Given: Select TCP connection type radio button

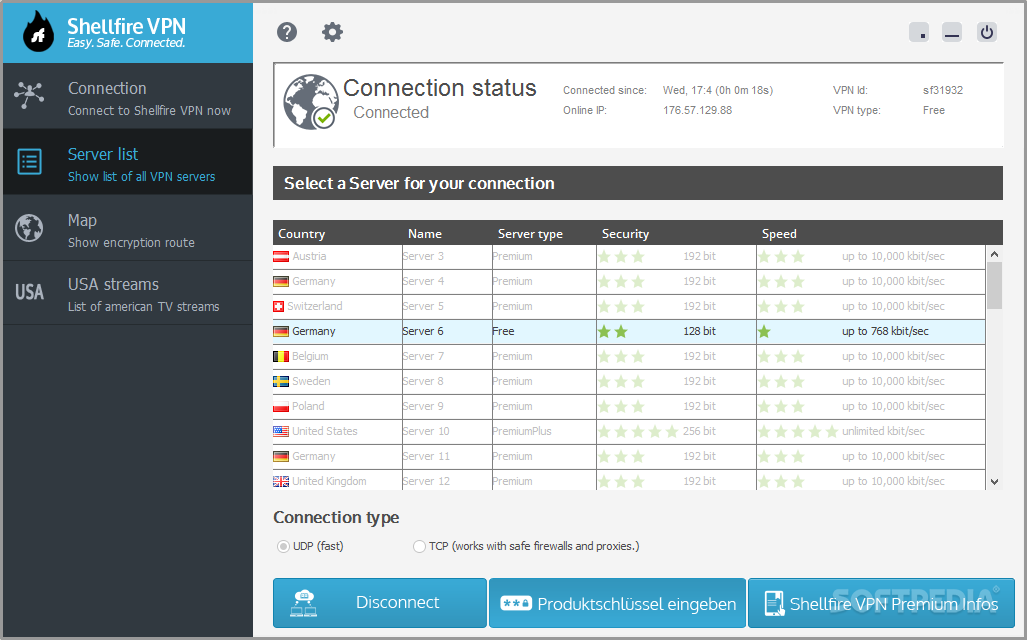Looking at the screenshot, I should click(419, 546).
